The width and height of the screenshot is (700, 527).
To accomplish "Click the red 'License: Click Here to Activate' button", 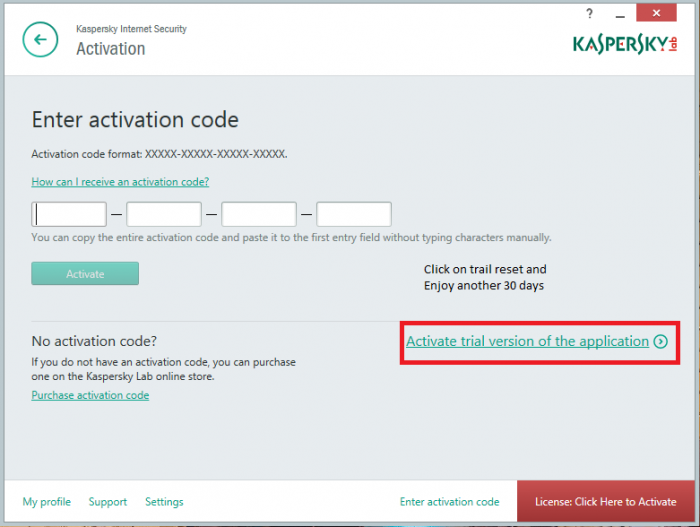I will tap(605, 502).
